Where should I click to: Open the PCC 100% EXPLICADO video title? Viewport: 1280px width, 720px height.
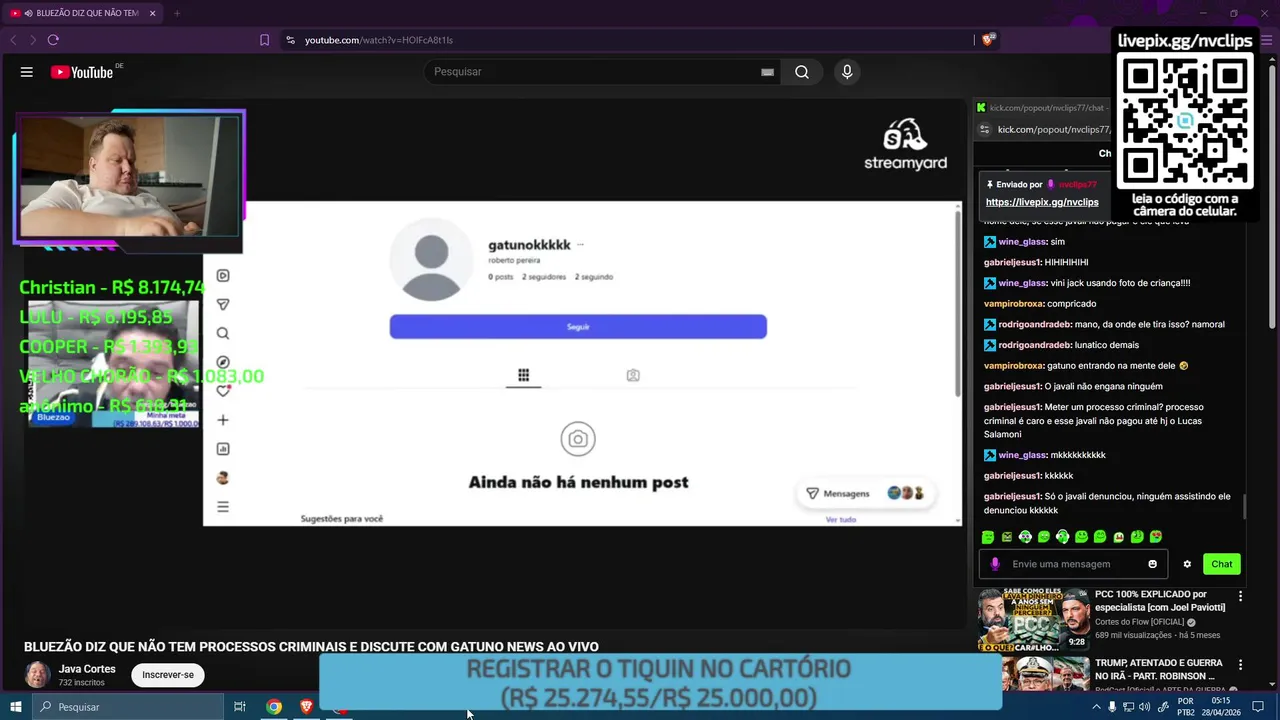tap(1160, 601)
